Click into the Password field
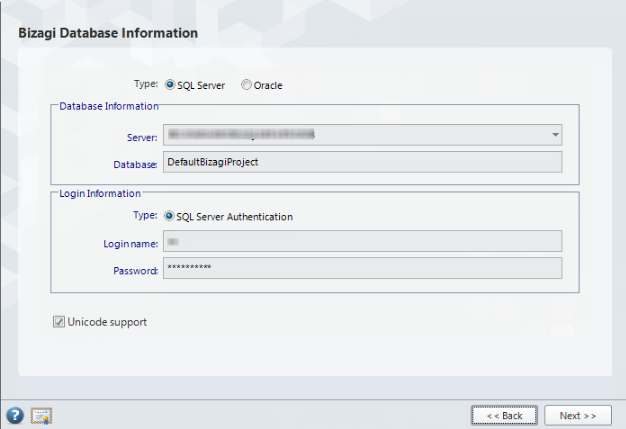626x429 pixels. (363, 268)
